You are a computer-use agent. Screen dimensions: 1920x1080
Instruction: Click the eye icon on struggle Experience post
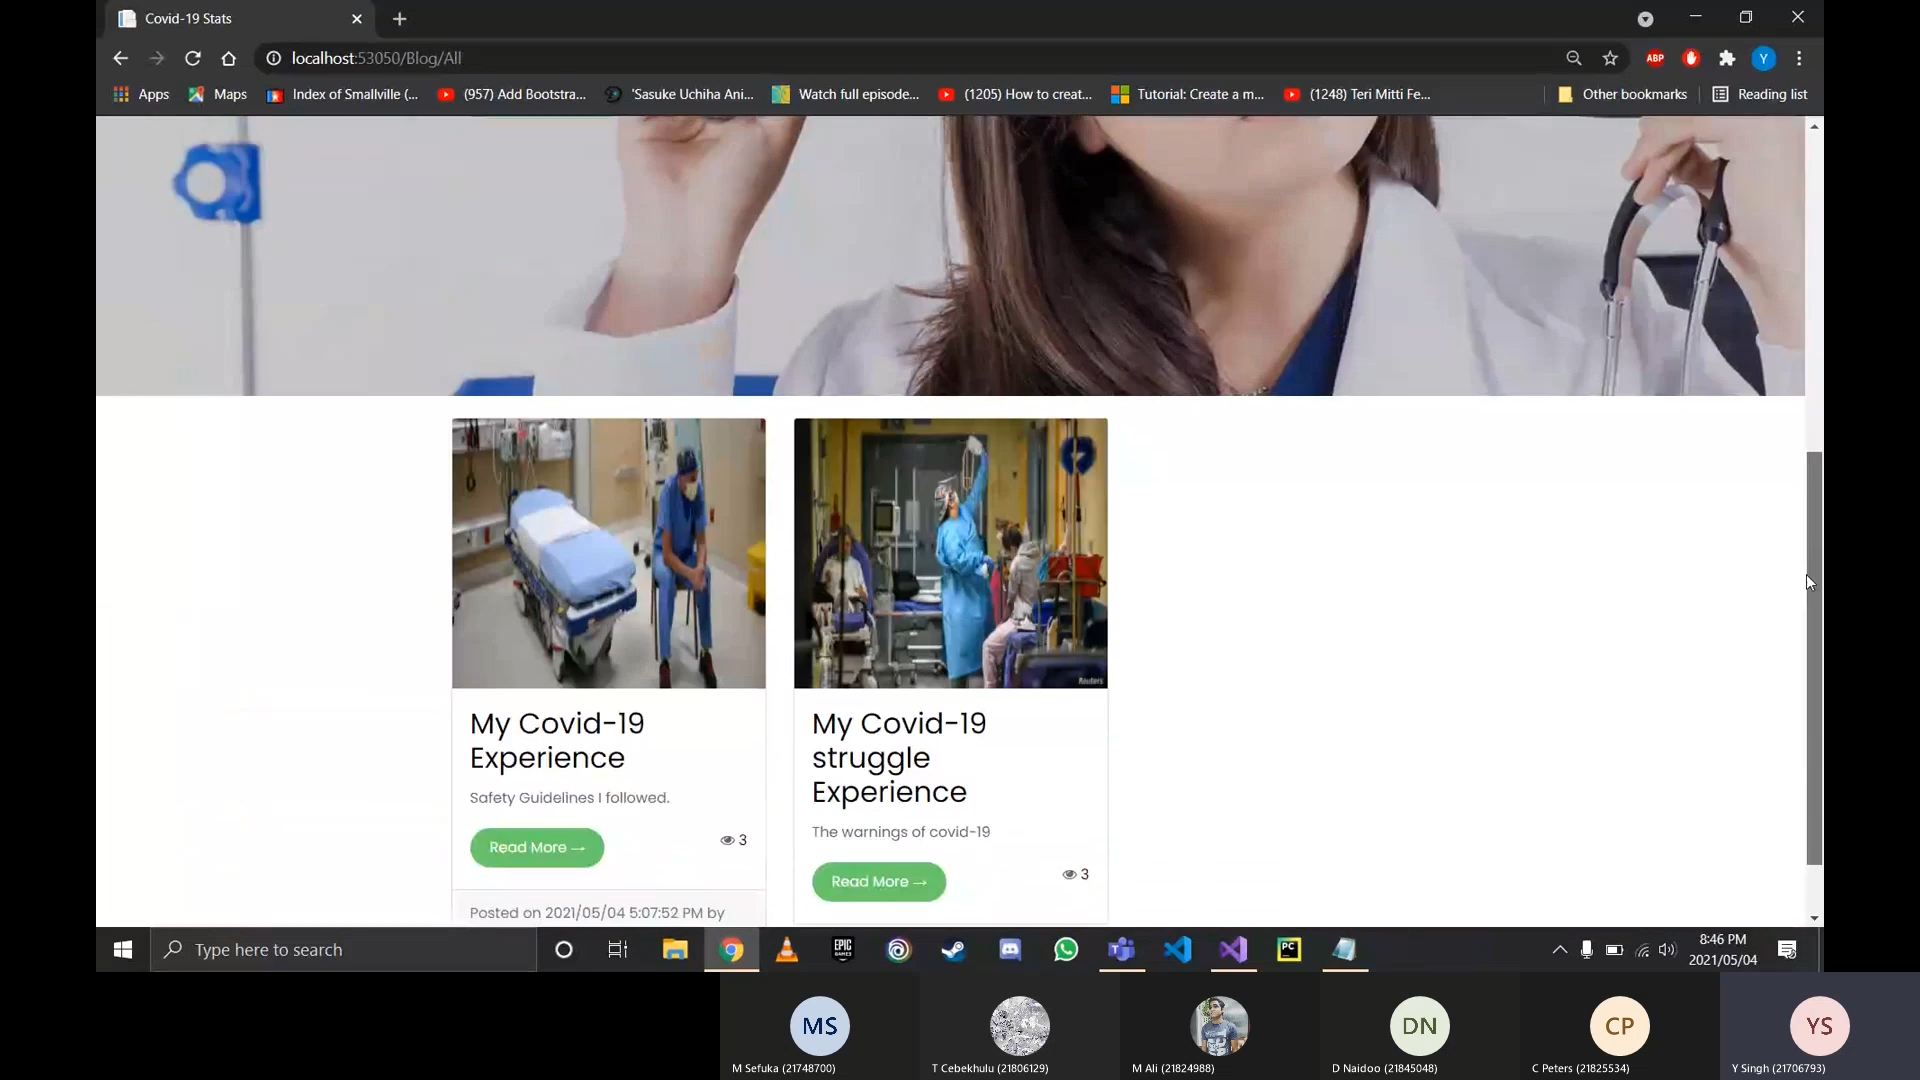pyautogui.click(x=1069, y=874)
